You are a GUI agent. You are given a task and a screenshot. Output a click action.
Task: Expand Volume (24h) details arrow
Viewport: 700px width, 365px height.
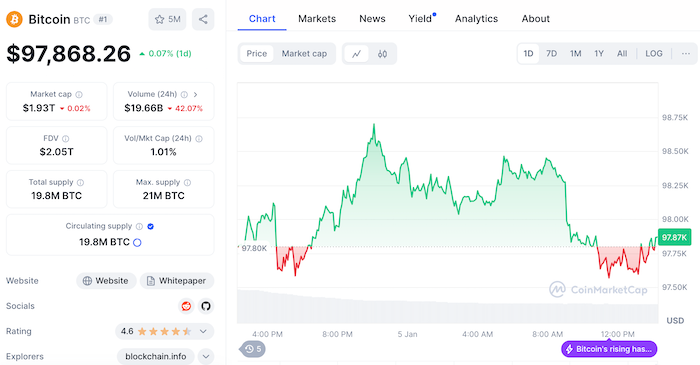pos(196,95)
